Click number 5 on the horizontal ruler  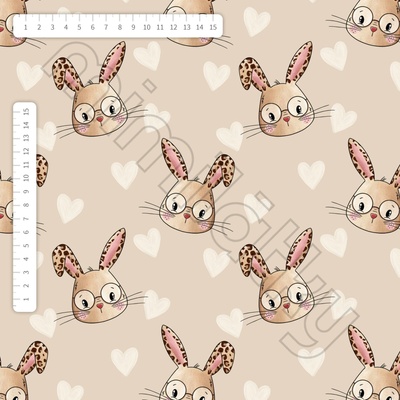click(x=79, y=28)
